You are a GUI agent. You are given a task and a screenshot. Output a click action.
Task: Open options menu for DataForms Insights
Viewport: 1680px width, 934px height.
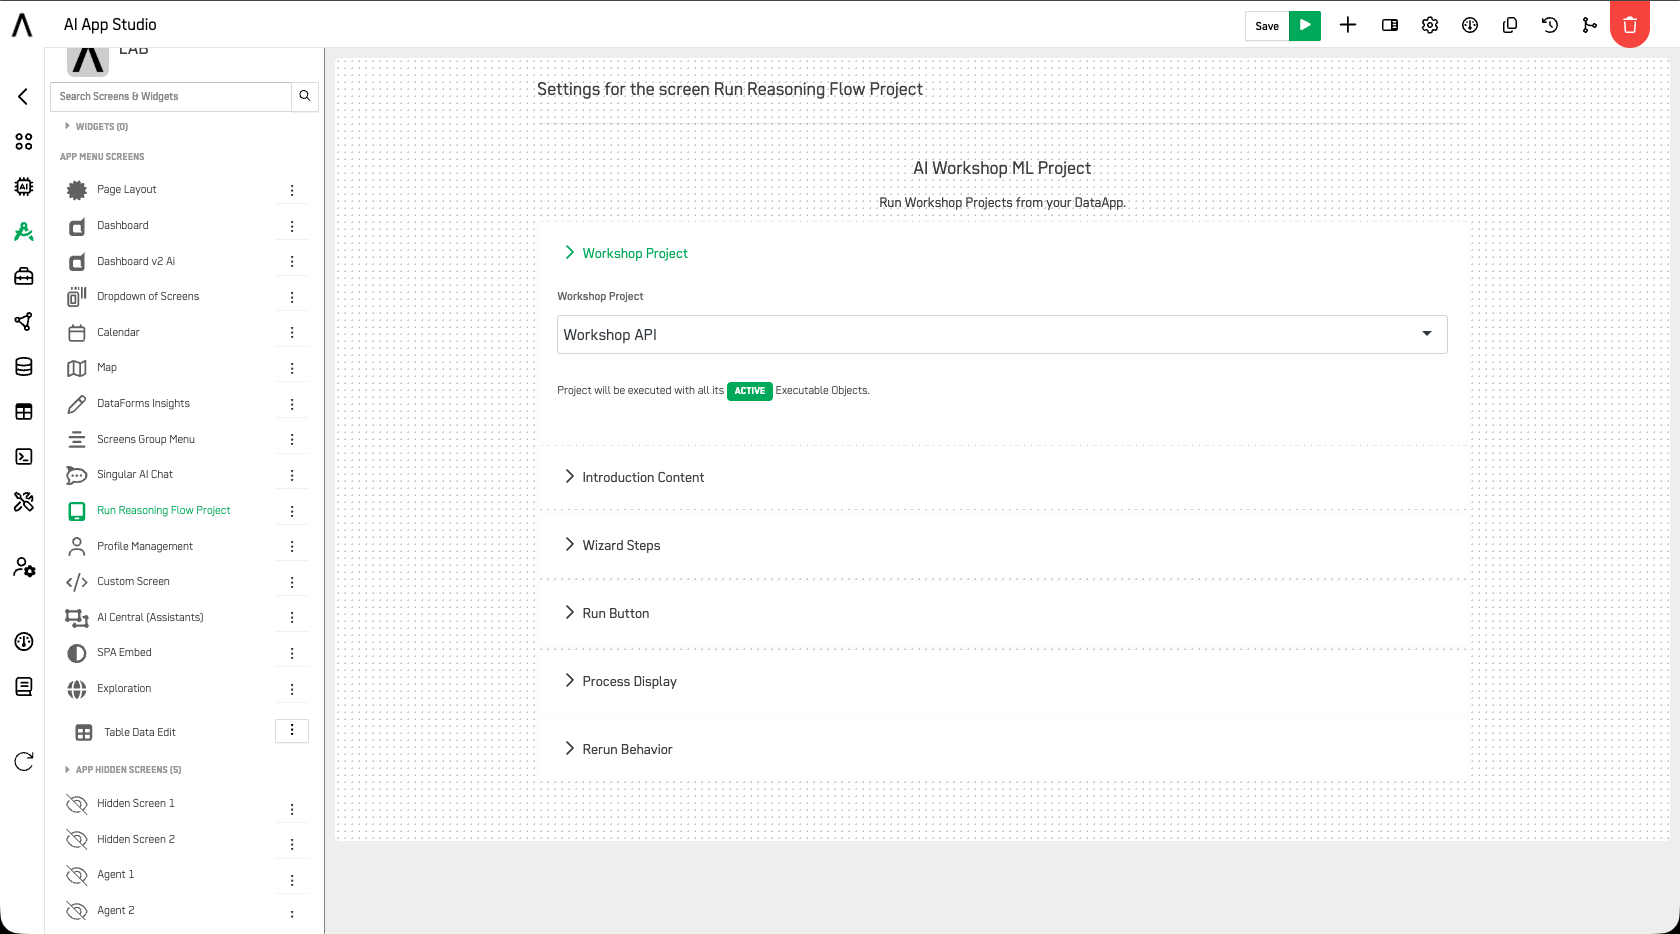pos(292,404)
